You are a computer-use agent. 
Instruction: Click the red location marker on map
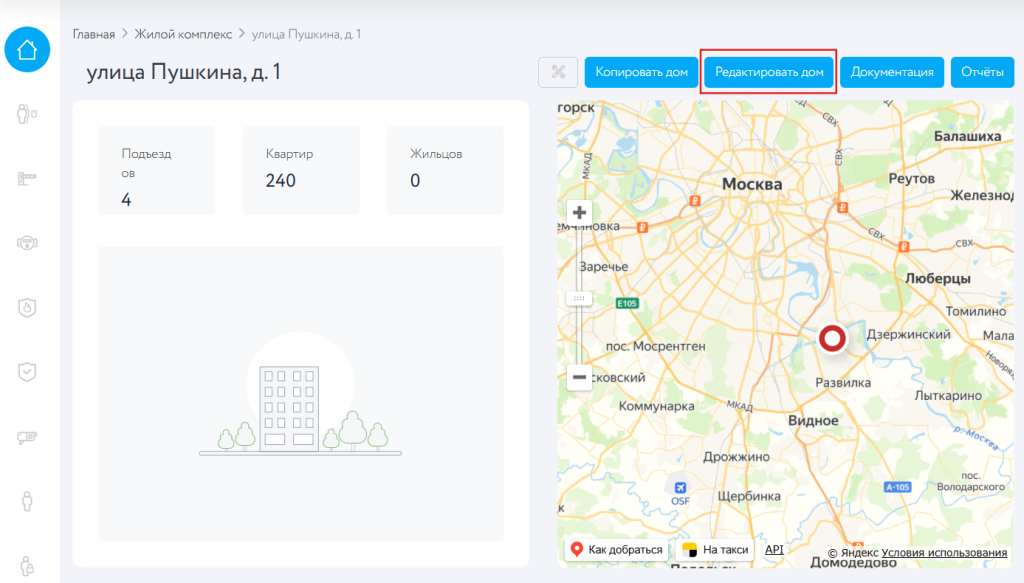pos(832,339)
